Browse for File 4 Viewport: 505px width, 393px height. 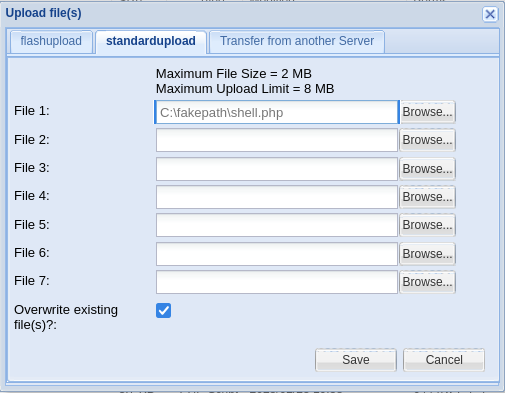[x=427, y=197]
